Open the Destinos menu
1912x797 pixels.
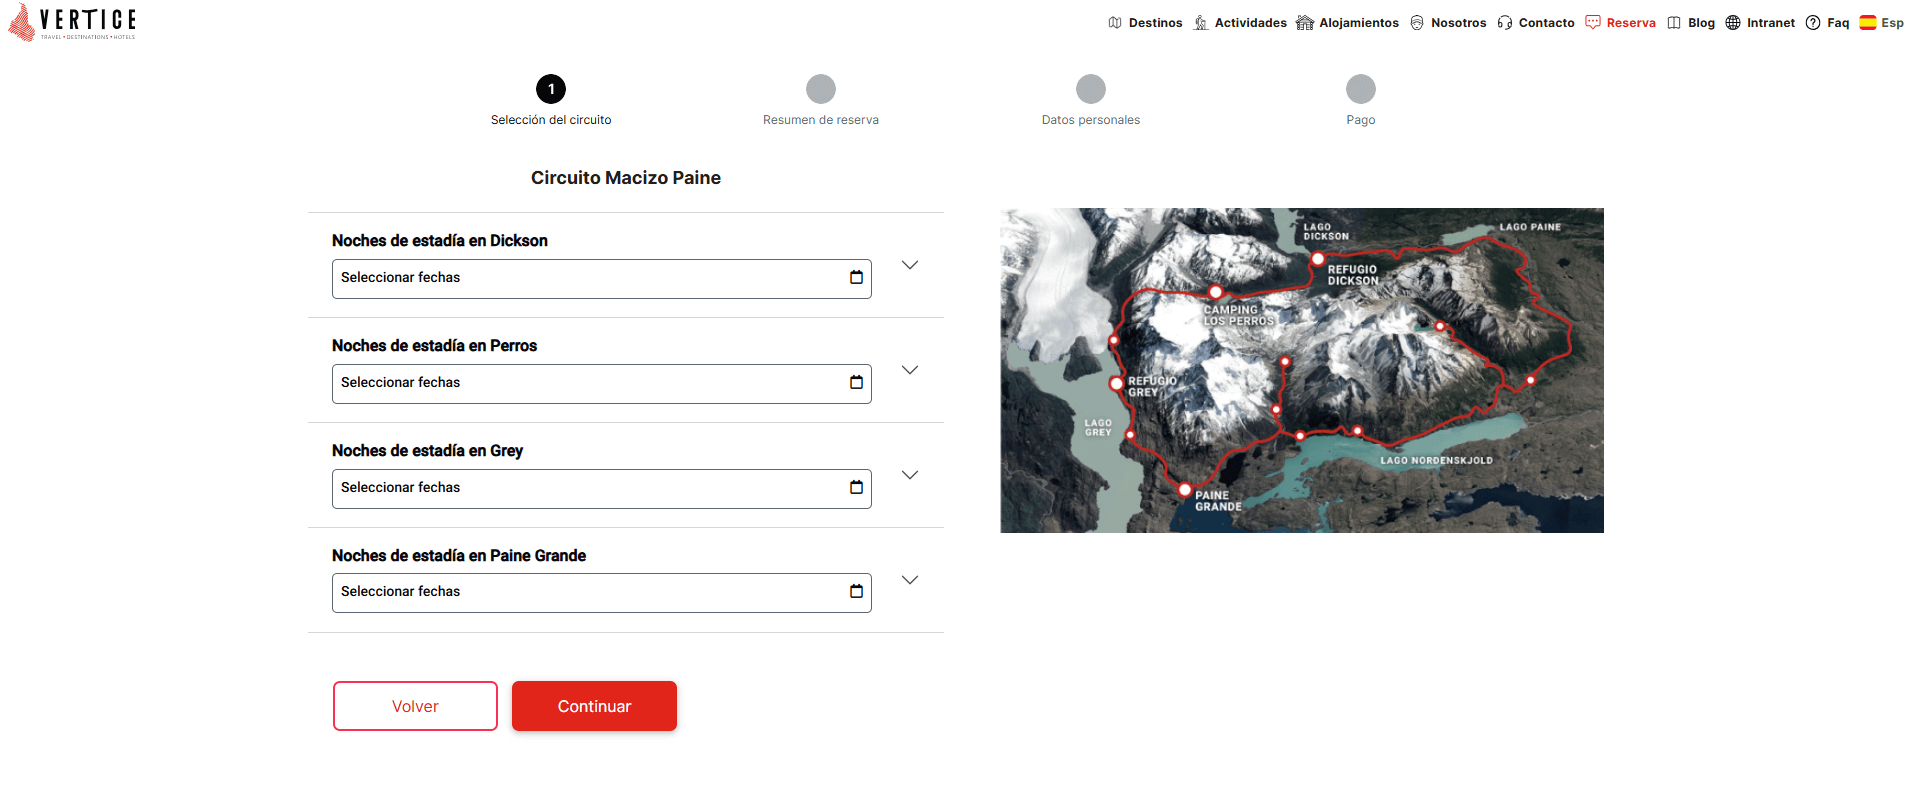tap(1145, 23)
